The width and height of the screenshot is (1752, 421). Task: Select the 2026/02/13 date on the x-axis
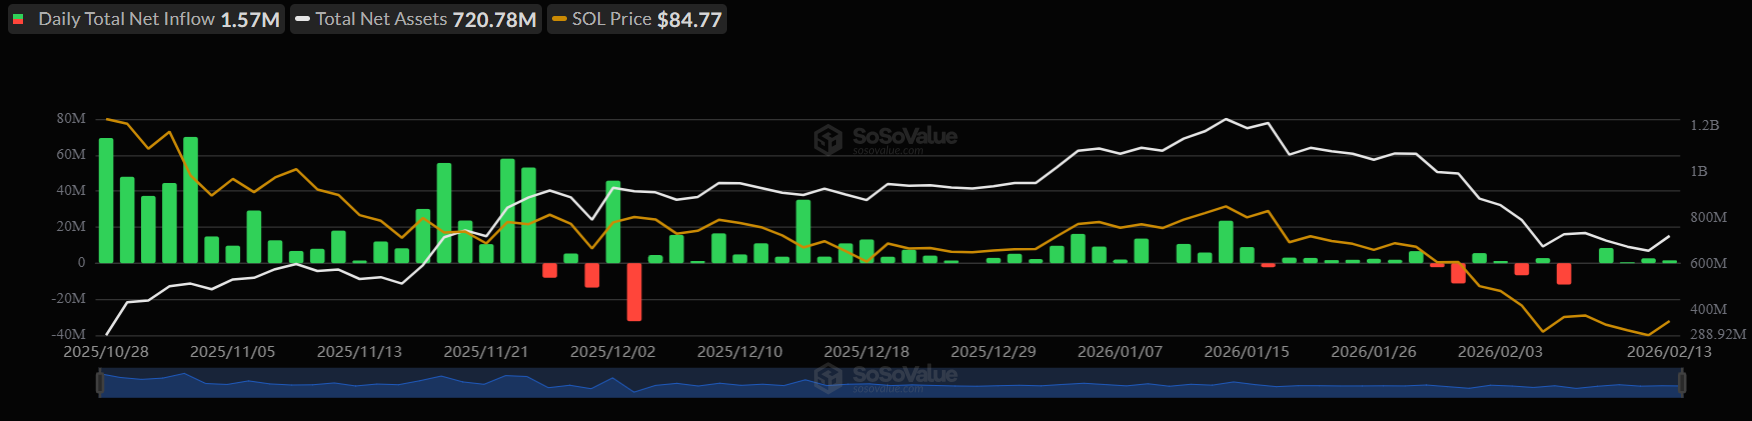click(x=1668, y=352)
